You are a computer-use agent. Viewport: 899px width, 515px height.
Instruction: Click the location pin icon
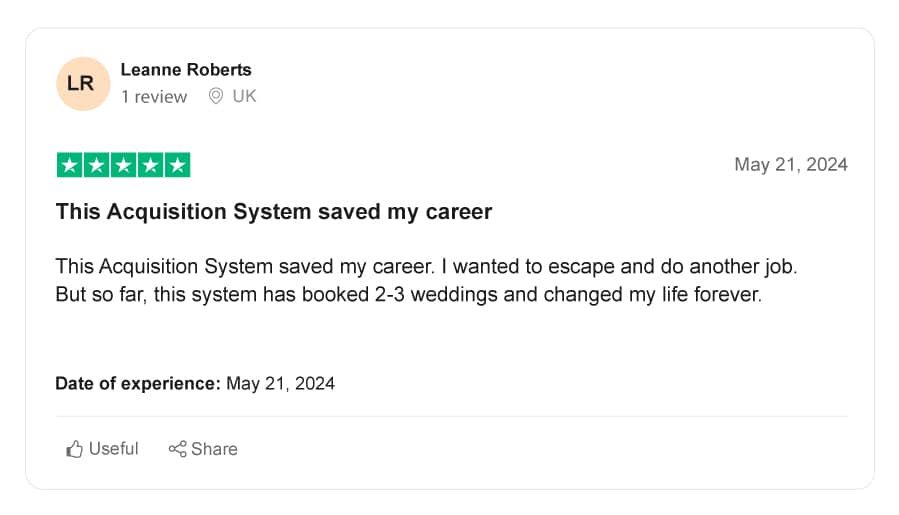tap(216, 96)
